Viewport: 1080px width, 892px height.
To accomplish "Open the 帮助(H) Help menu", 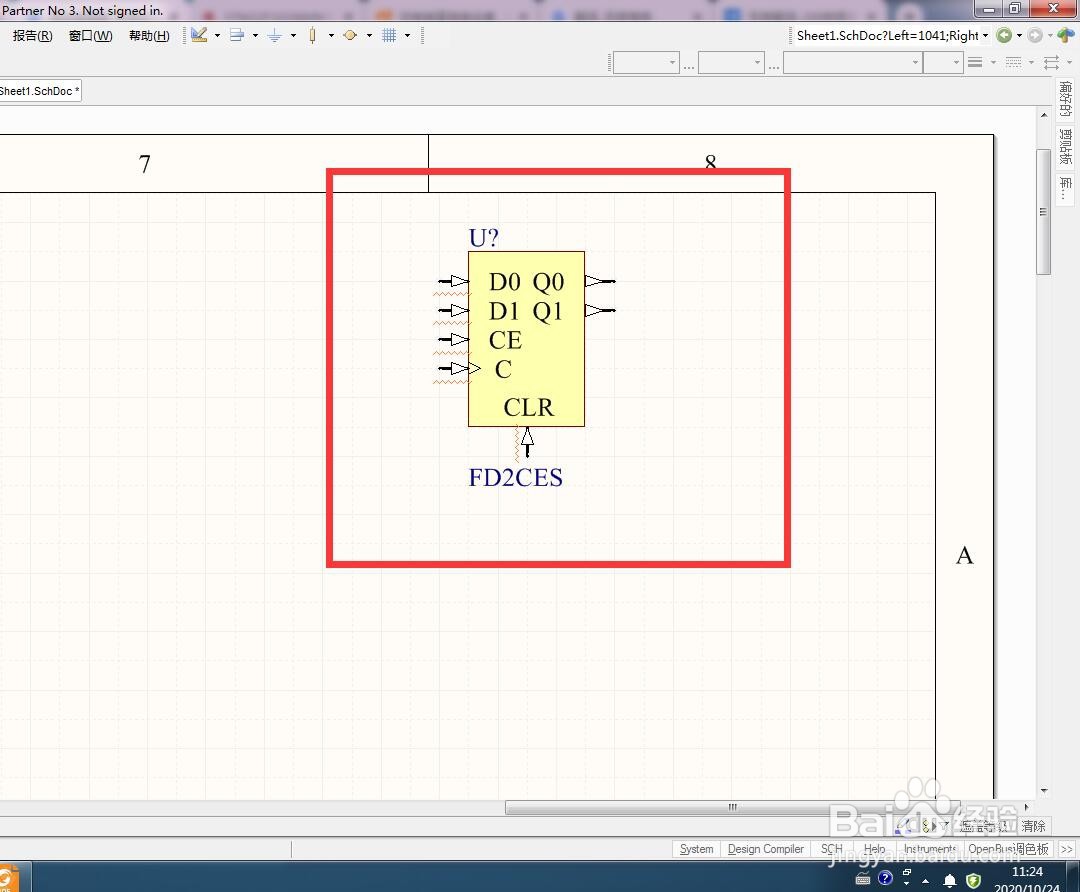I will pos(149,36).
